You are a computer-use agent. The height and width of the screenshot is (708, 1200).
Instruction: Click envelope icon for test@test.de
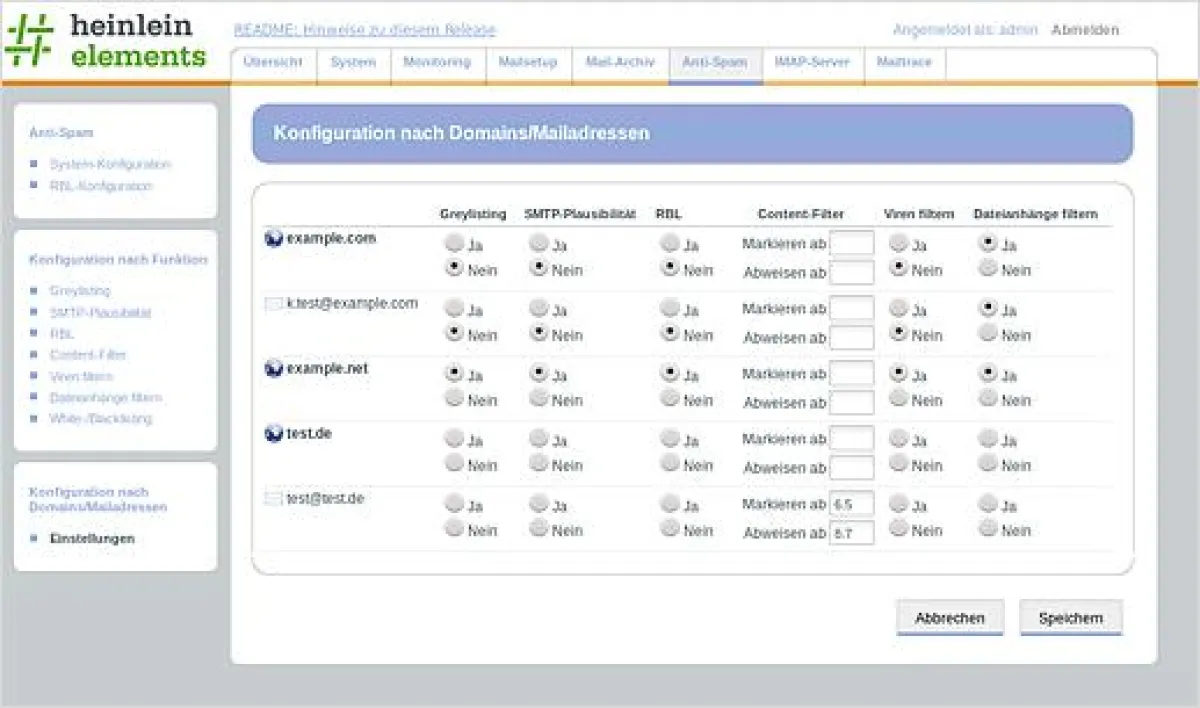pyautogui.click(x=273, y=498)
